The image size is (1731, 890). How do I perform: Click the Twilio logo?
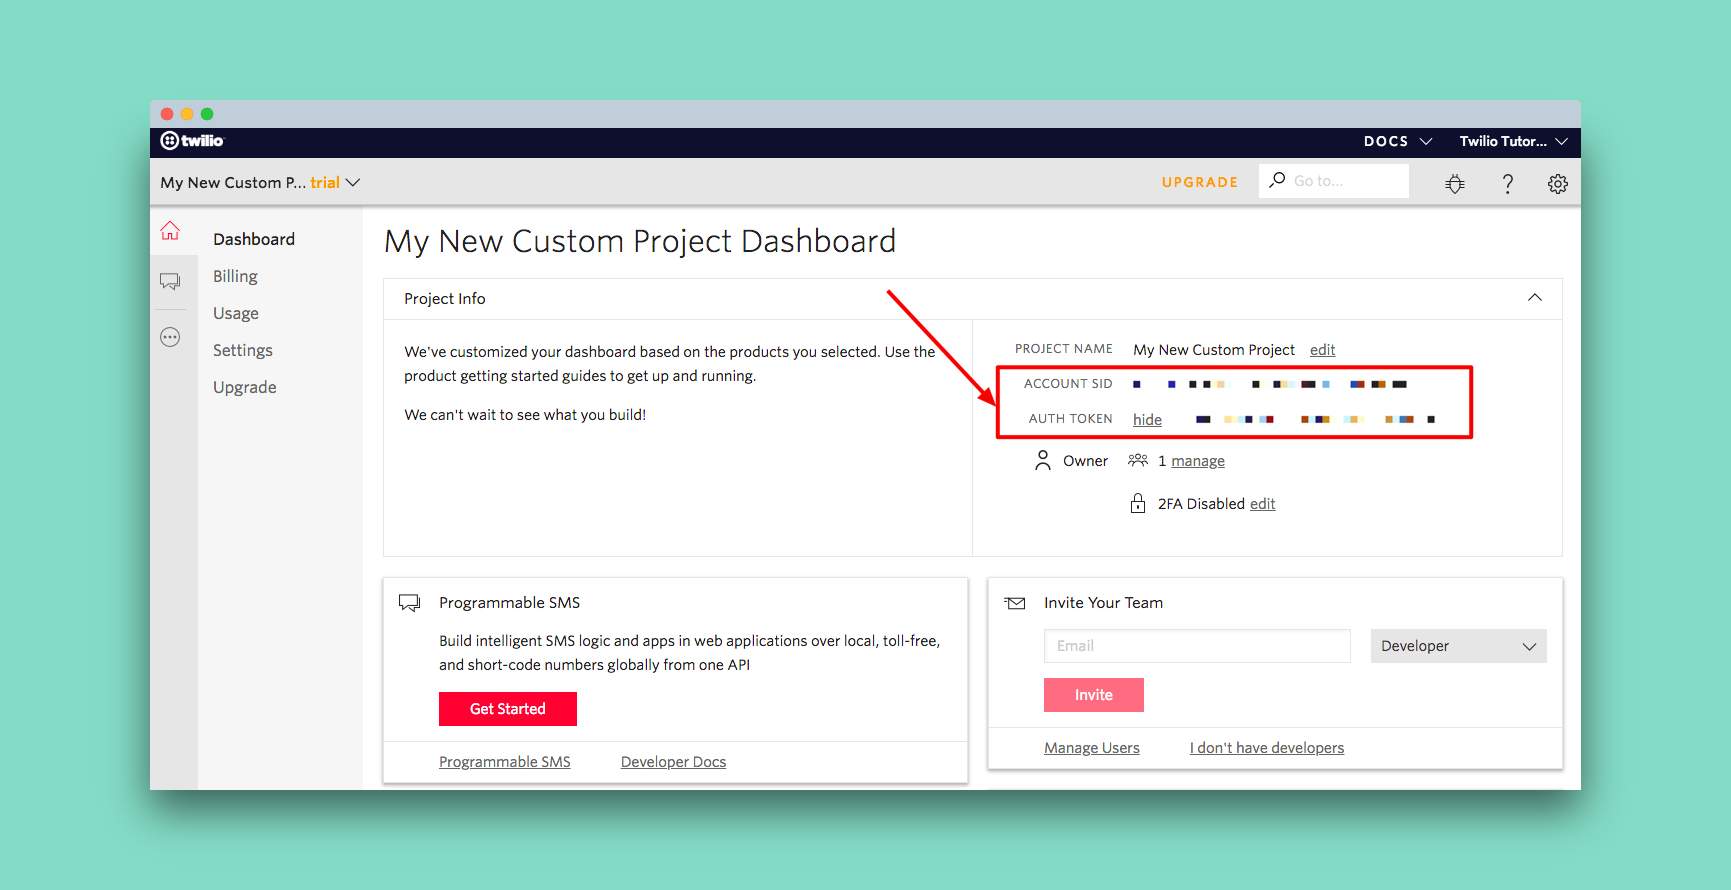[192, 141]
